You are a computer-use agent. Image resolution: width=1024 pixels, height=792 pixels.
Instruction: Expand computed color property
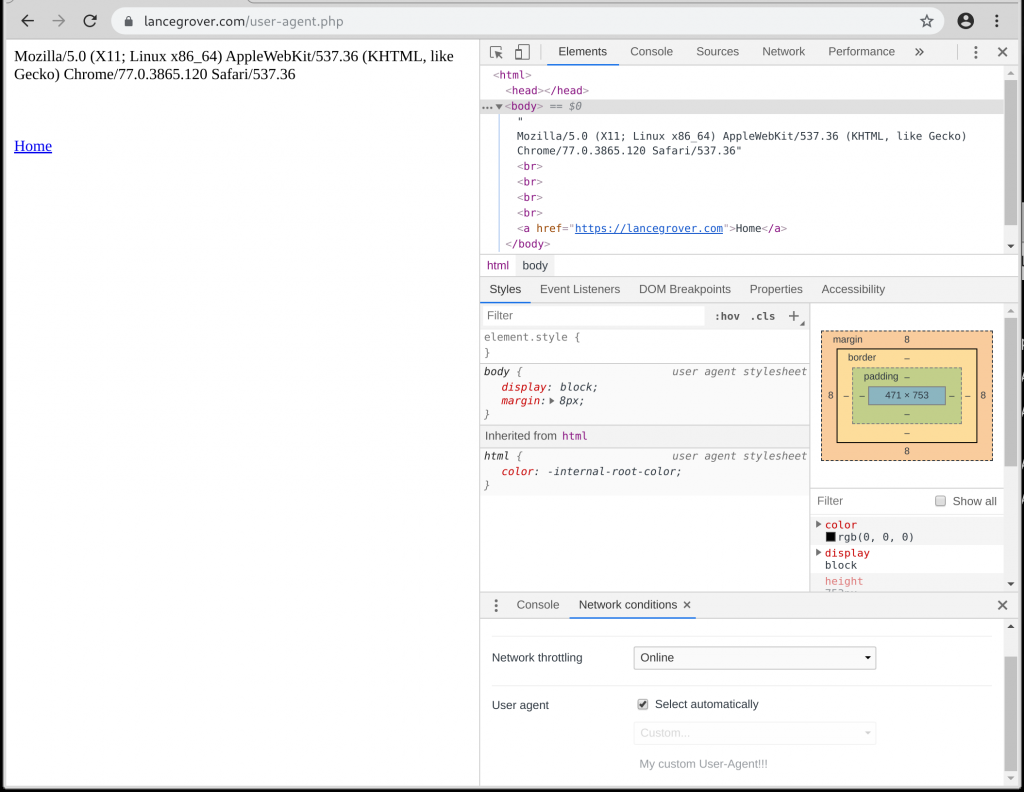tap(818, 524)
